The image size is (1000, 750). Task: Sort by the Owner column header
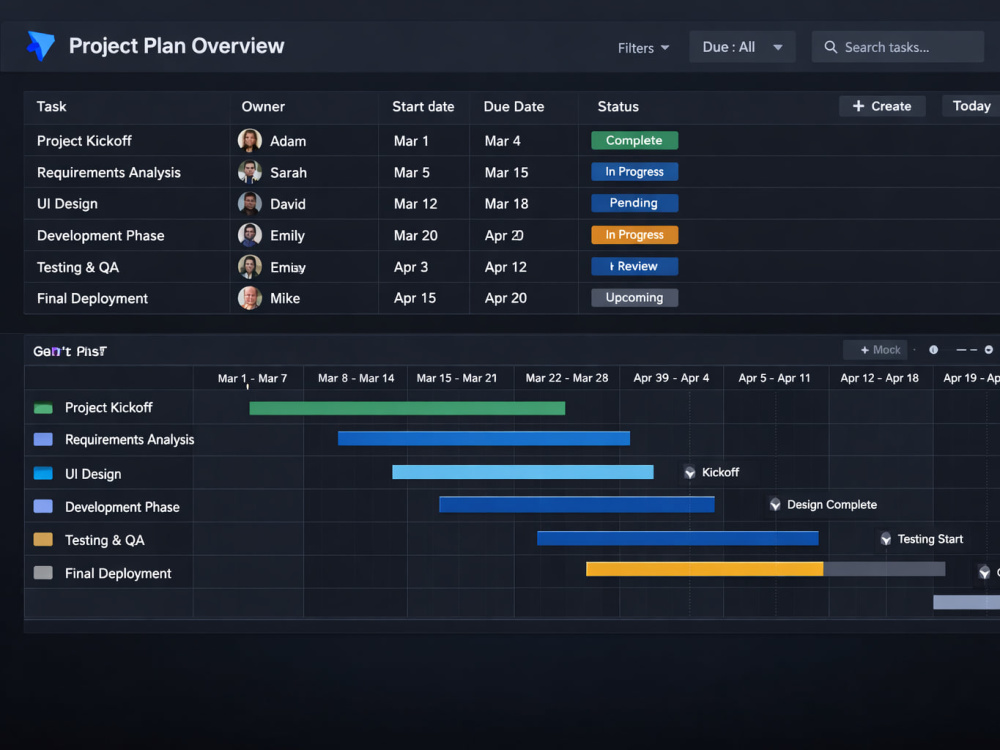pos(263,107)
